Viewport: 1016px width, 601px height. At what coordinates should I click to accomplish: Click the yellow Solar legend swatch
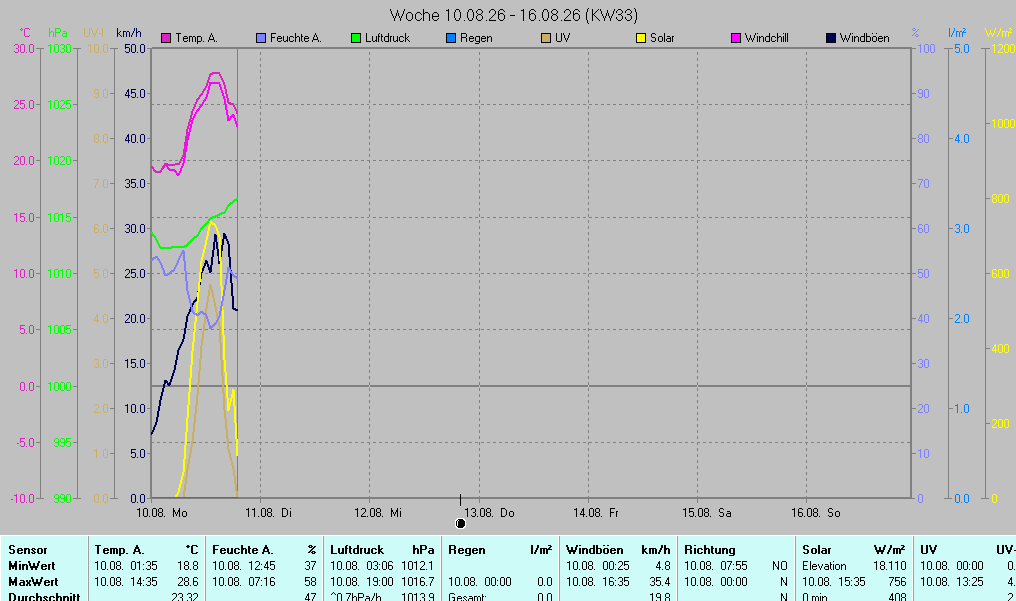point(641,38)
